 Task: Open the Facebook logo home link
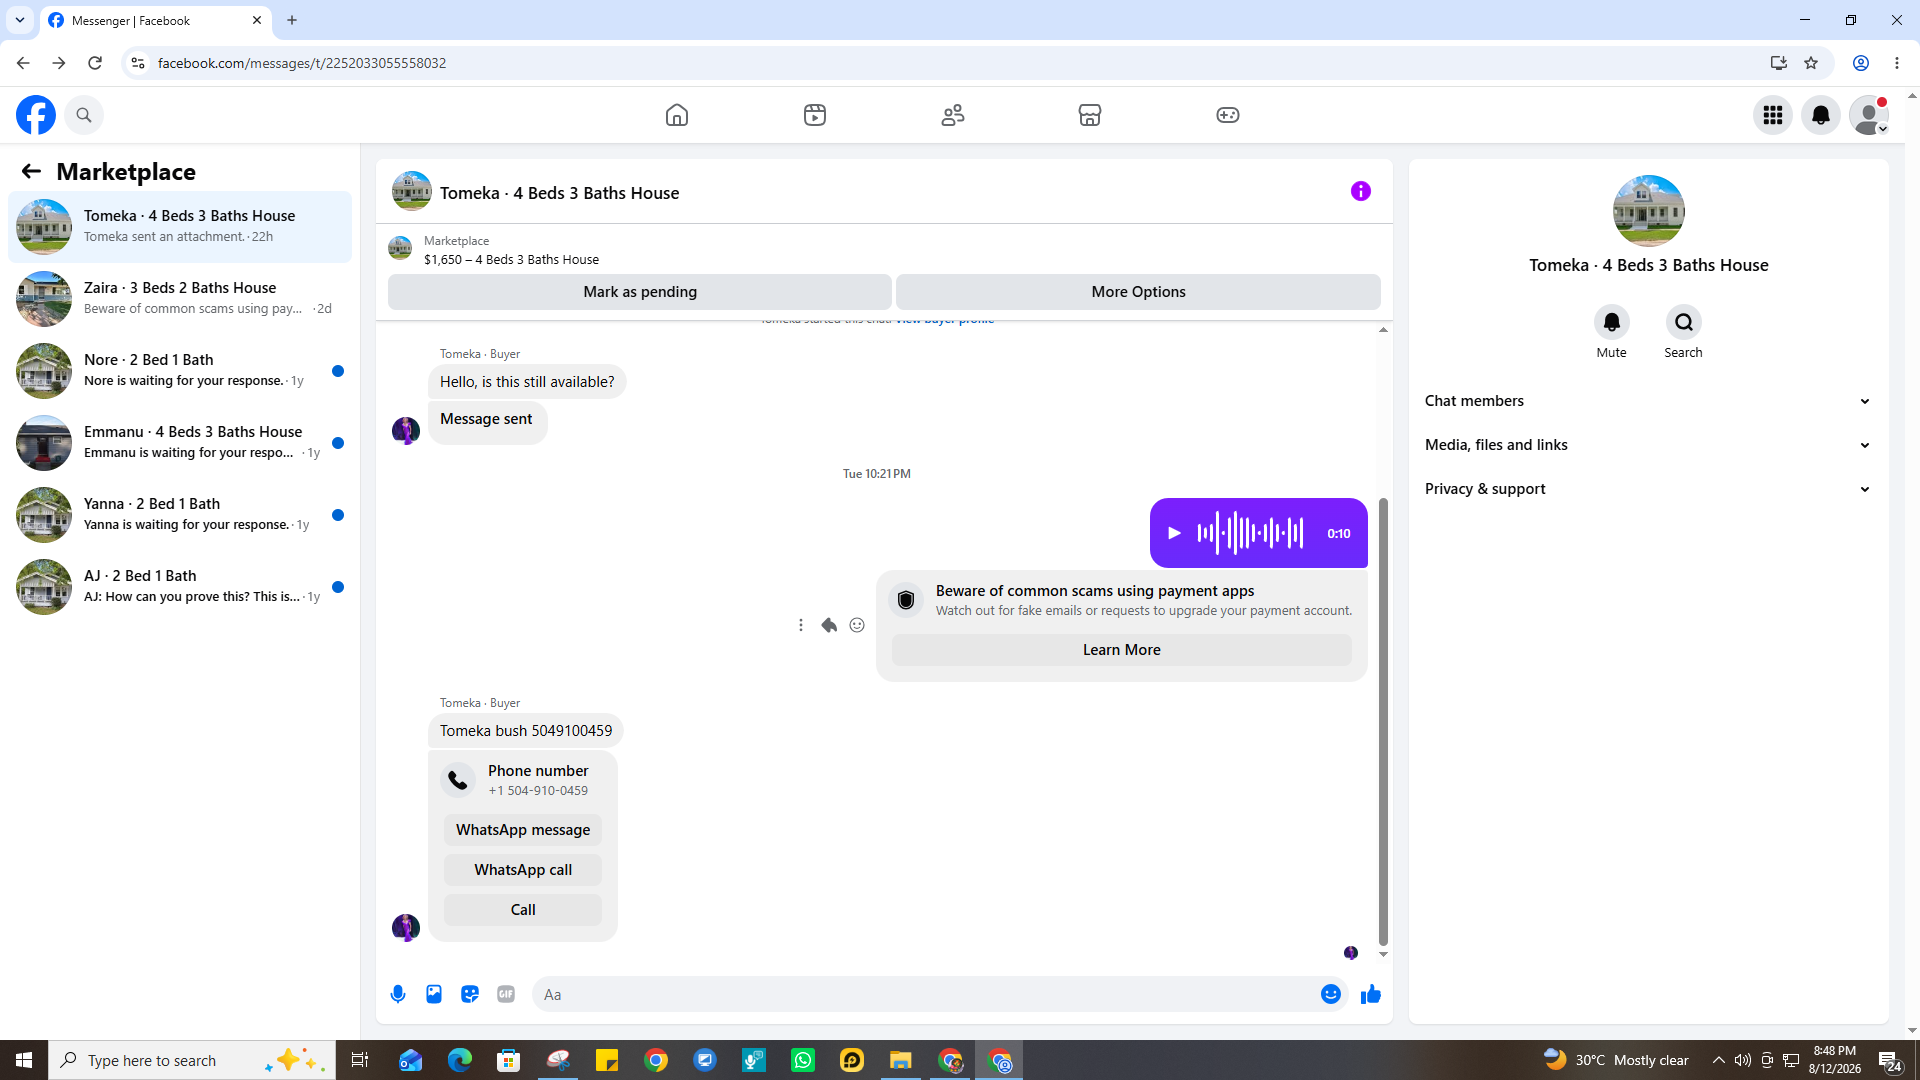pos(36,115)
